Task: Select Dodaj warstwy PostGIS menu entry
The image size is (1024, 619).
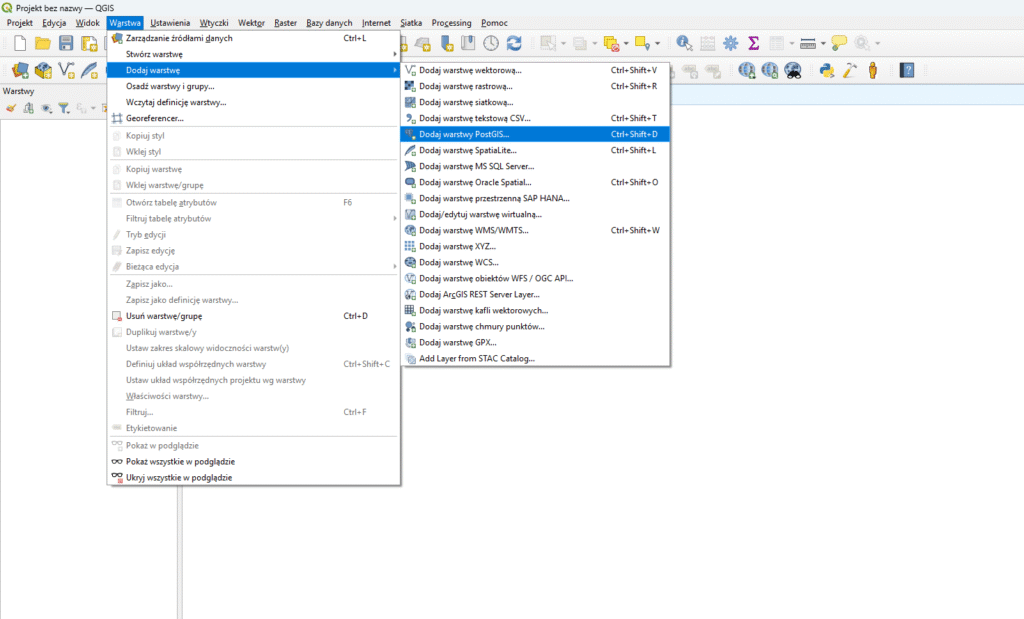Action: [x=465, y=134]
